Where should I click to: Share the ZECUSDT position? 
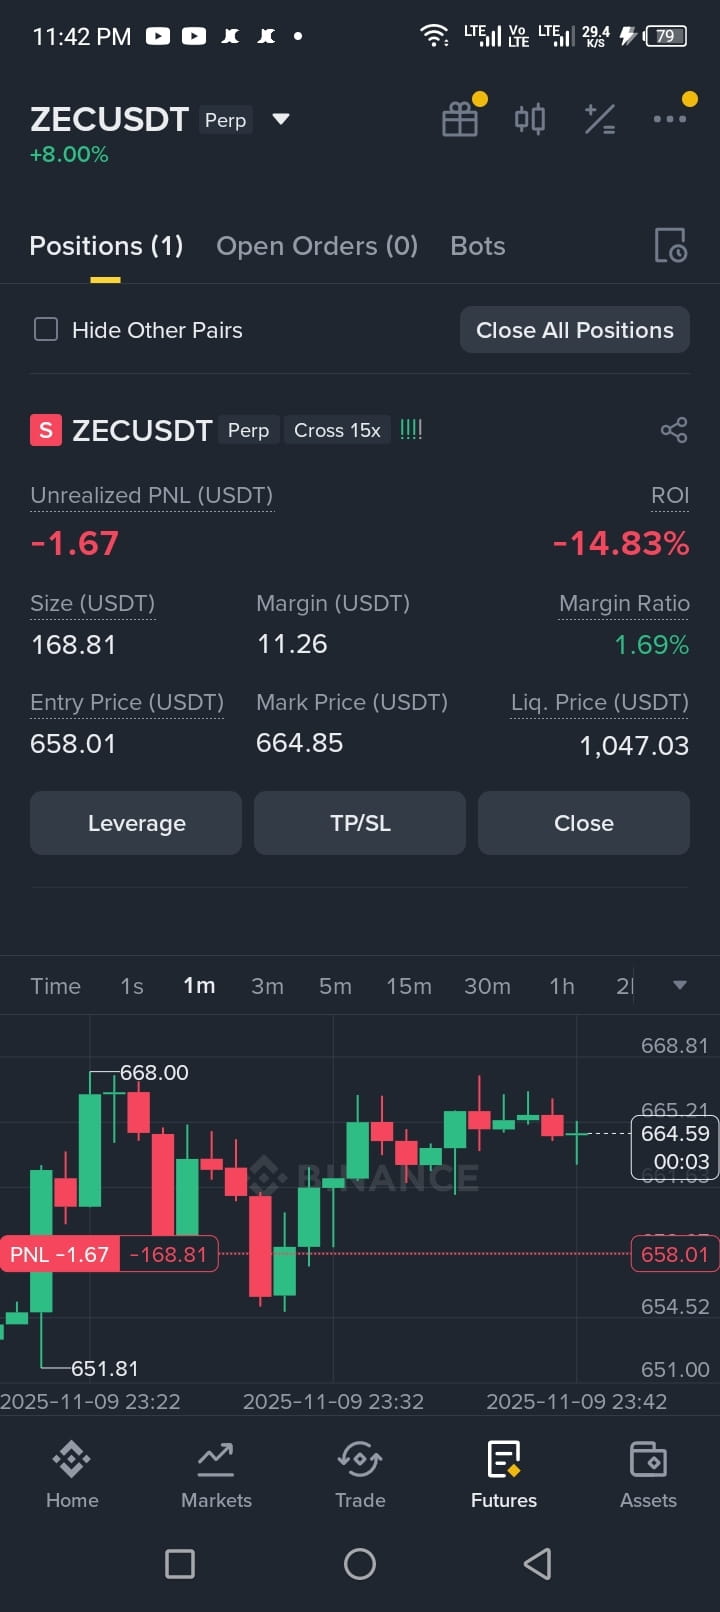(x=674, y=430)
